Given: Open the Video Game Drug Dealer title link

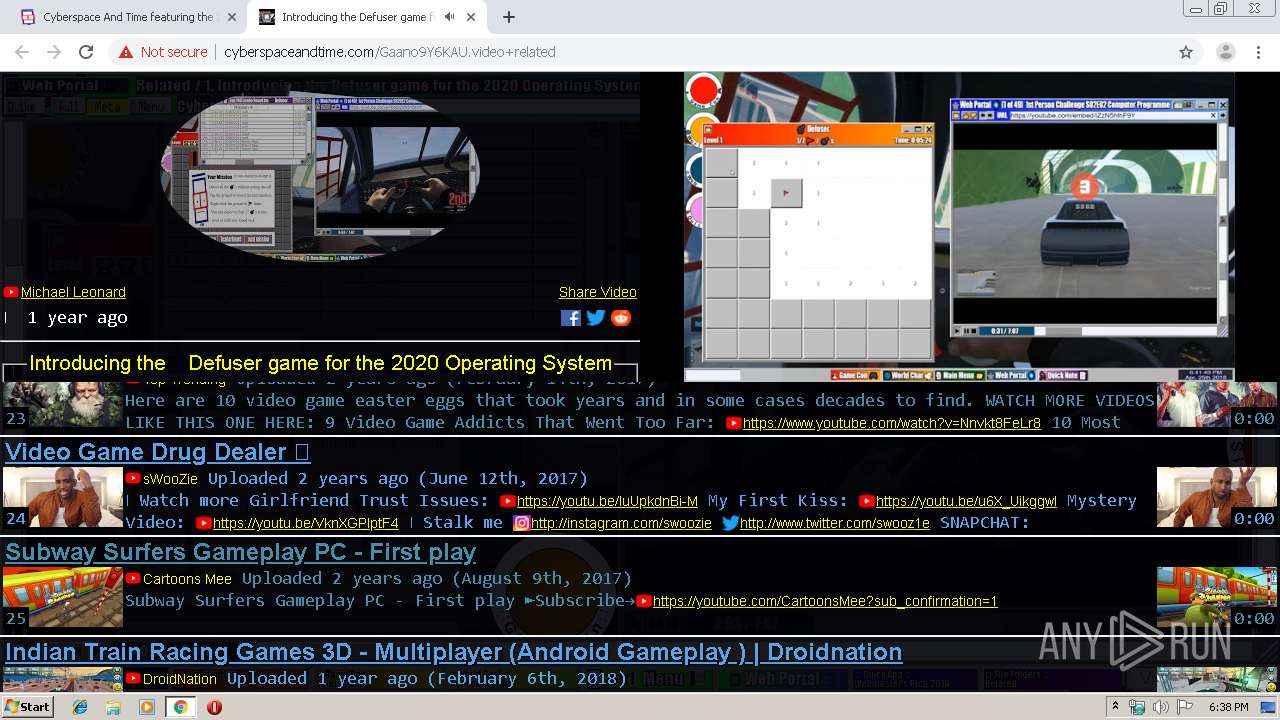Looking at the screenshot, I should 157,452.
